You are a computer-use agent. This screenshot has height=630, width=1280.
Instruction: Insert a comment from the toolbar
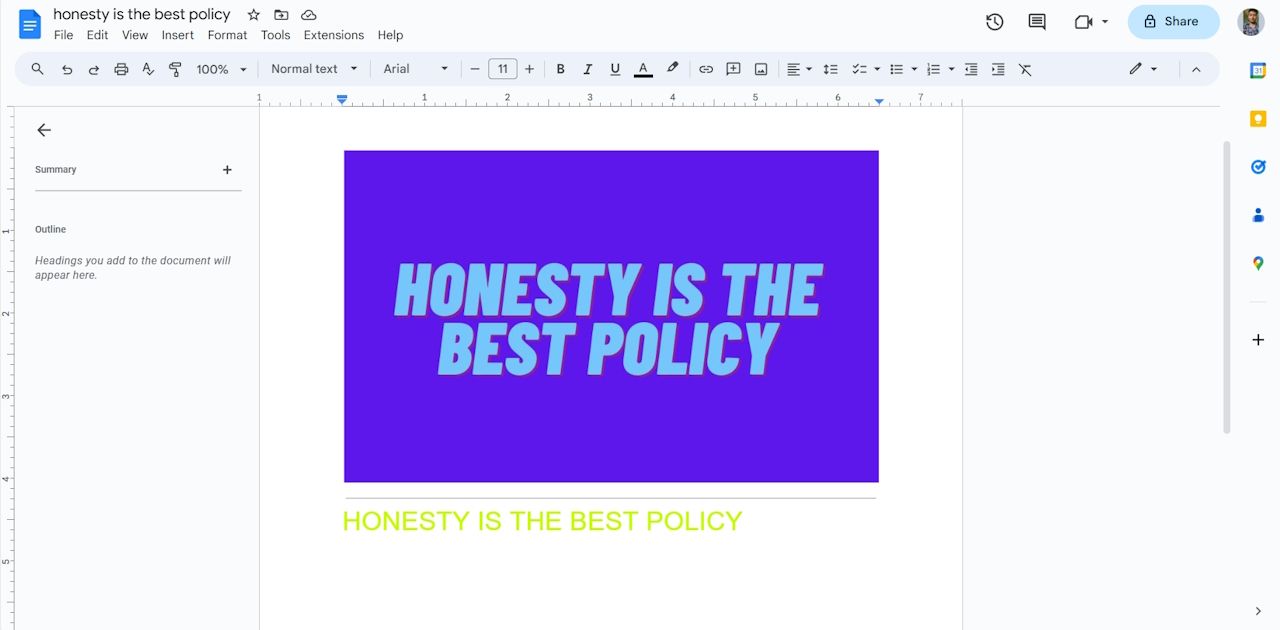pyautogui.click(x=733, y=69)
